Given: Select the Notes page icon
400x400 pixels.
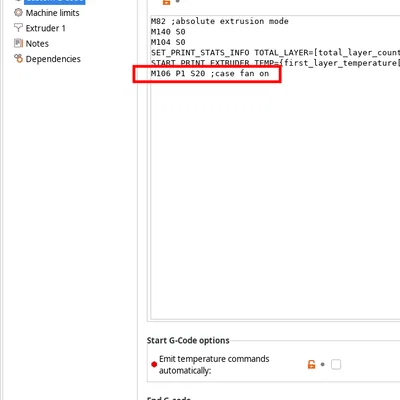Looking at the screenshot, I should pyautogui.click(x=18, y=43).
